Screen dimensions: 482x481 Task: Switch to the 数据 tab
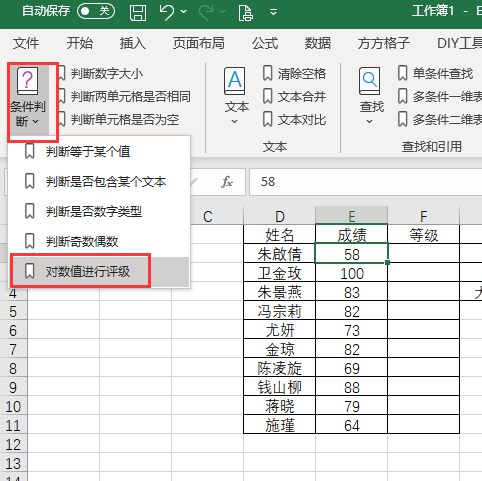pyautogui.click(x=318, y=43)
